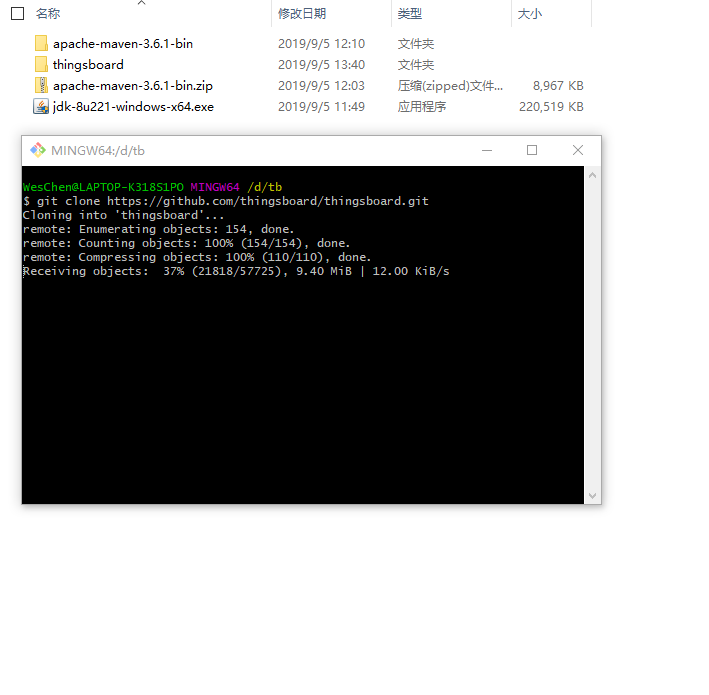The image size is (709, 695).
Task: Click the Compressing objects: 100% line
Action: (x=197, y=257)
